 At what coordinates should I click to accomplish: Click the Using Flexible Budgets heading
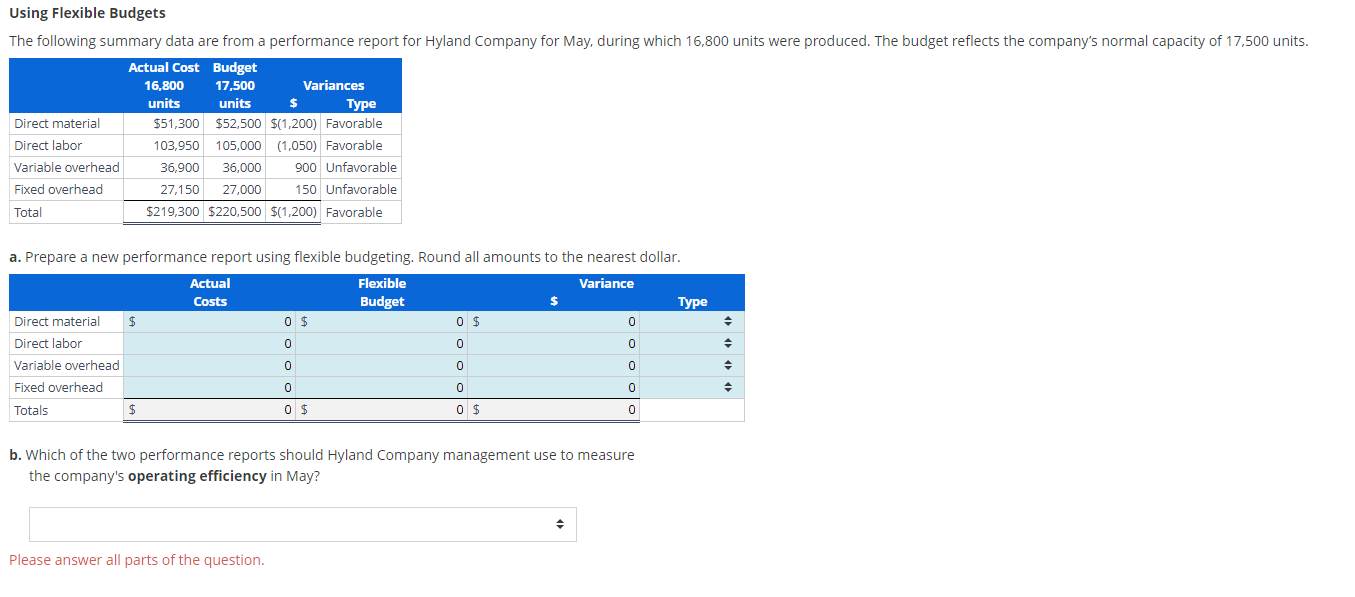tap(86, 13)
